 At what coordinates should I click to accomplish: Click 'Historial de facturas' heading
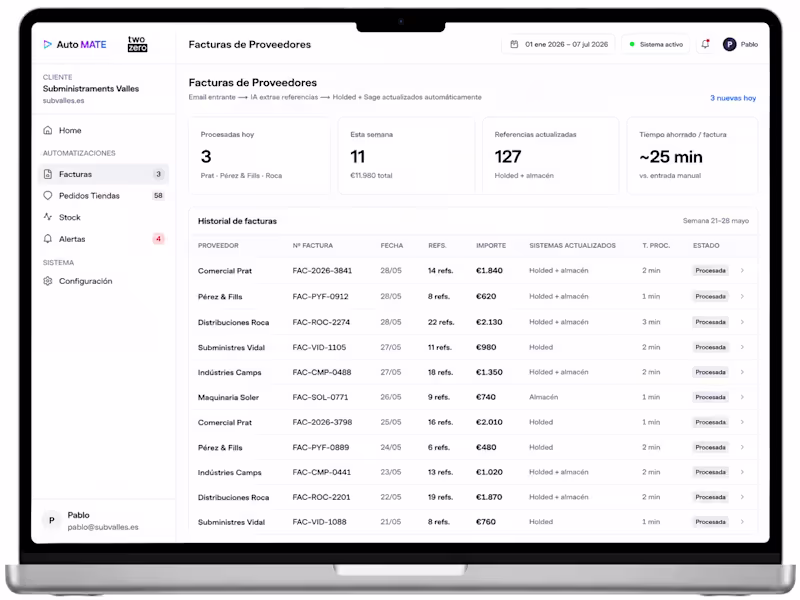point(237,221)
